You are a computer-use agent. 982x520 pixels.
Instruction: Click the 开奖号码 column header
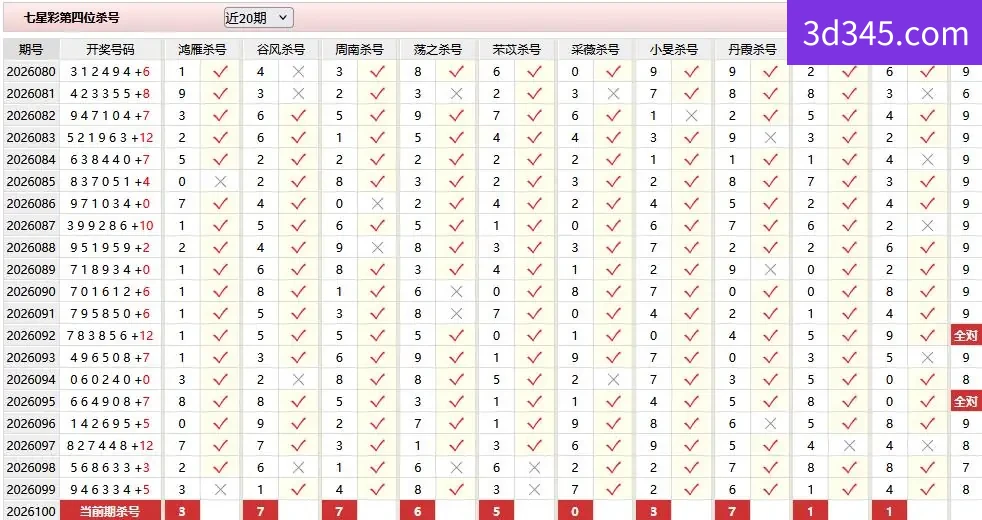tap(110, 49)
